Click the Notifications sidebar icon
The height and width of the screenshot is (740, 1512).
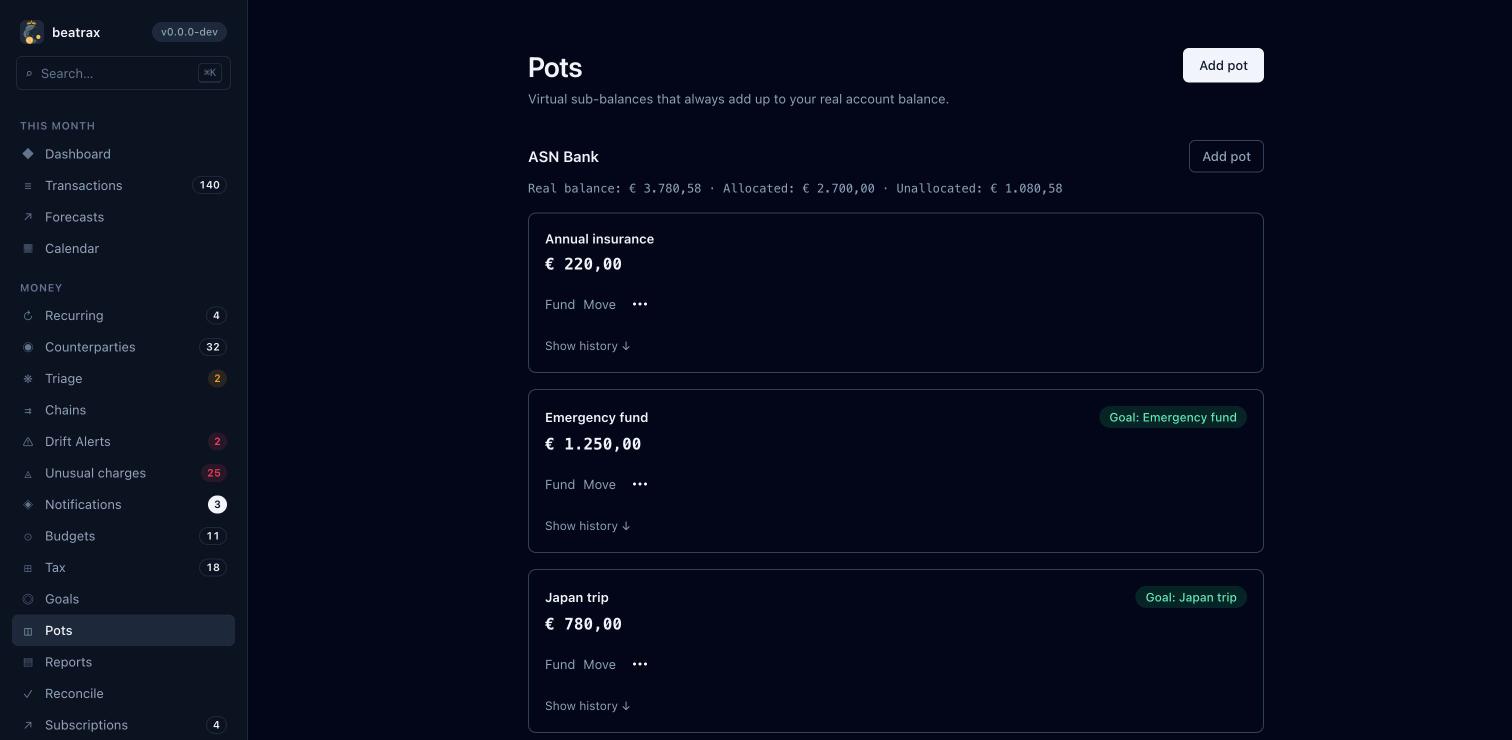[28, 505]
